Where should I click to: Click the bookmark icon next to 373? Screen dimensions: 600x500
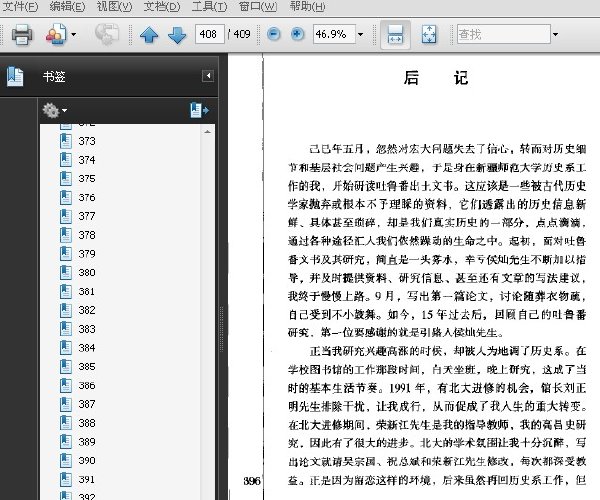pos(66,141)
